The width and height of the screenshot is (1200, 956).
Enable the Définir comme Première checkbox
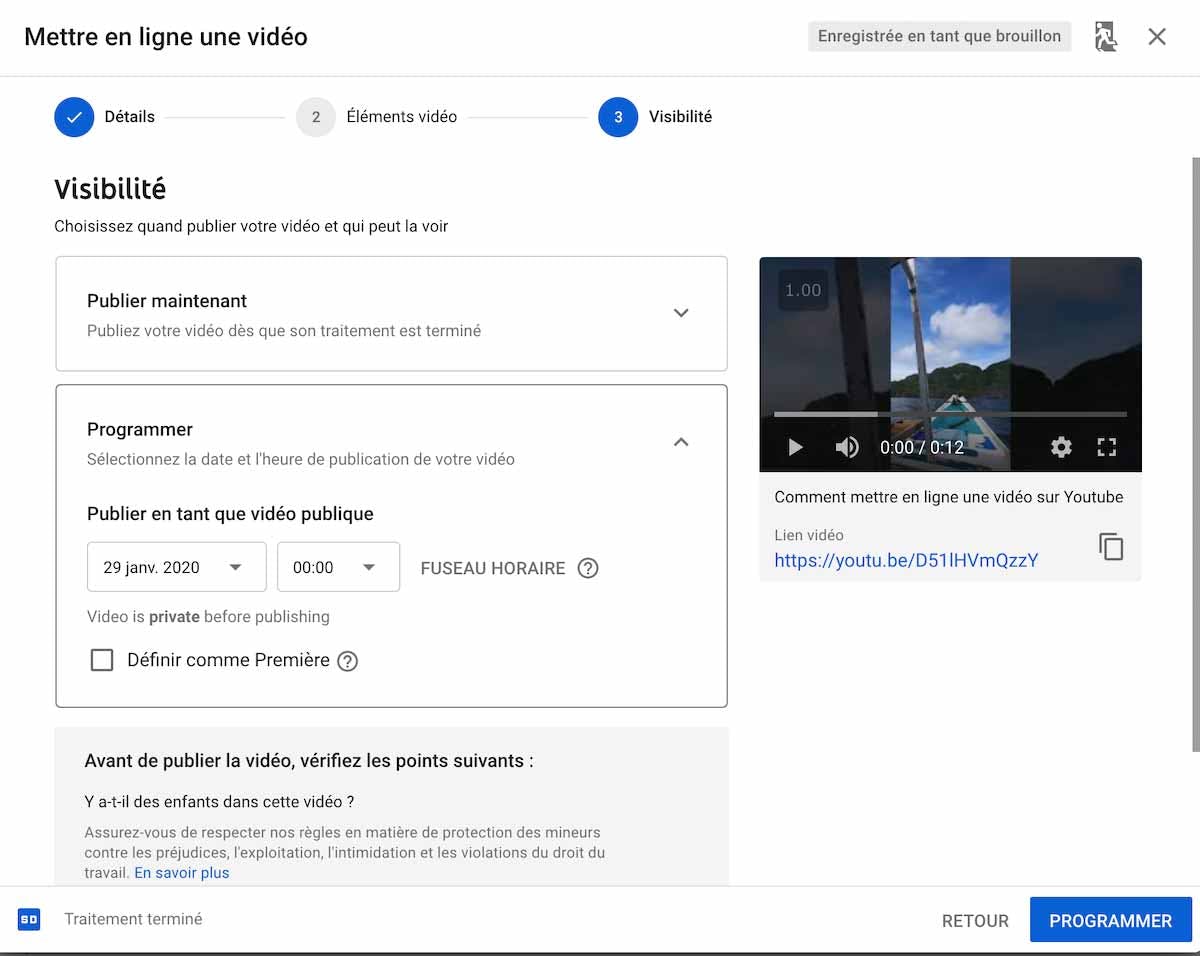tap(102, 660)
